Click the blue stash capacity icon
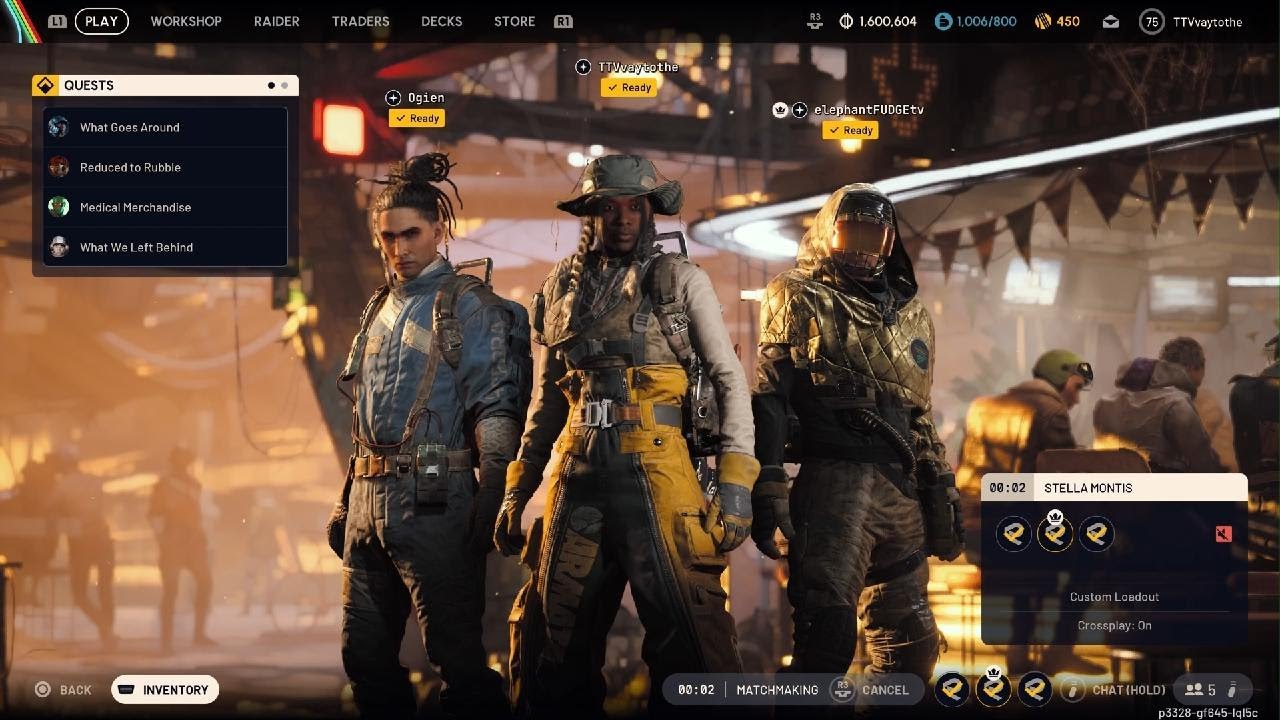This screenshot has height=720, width=1280. (x=943, y=21)
